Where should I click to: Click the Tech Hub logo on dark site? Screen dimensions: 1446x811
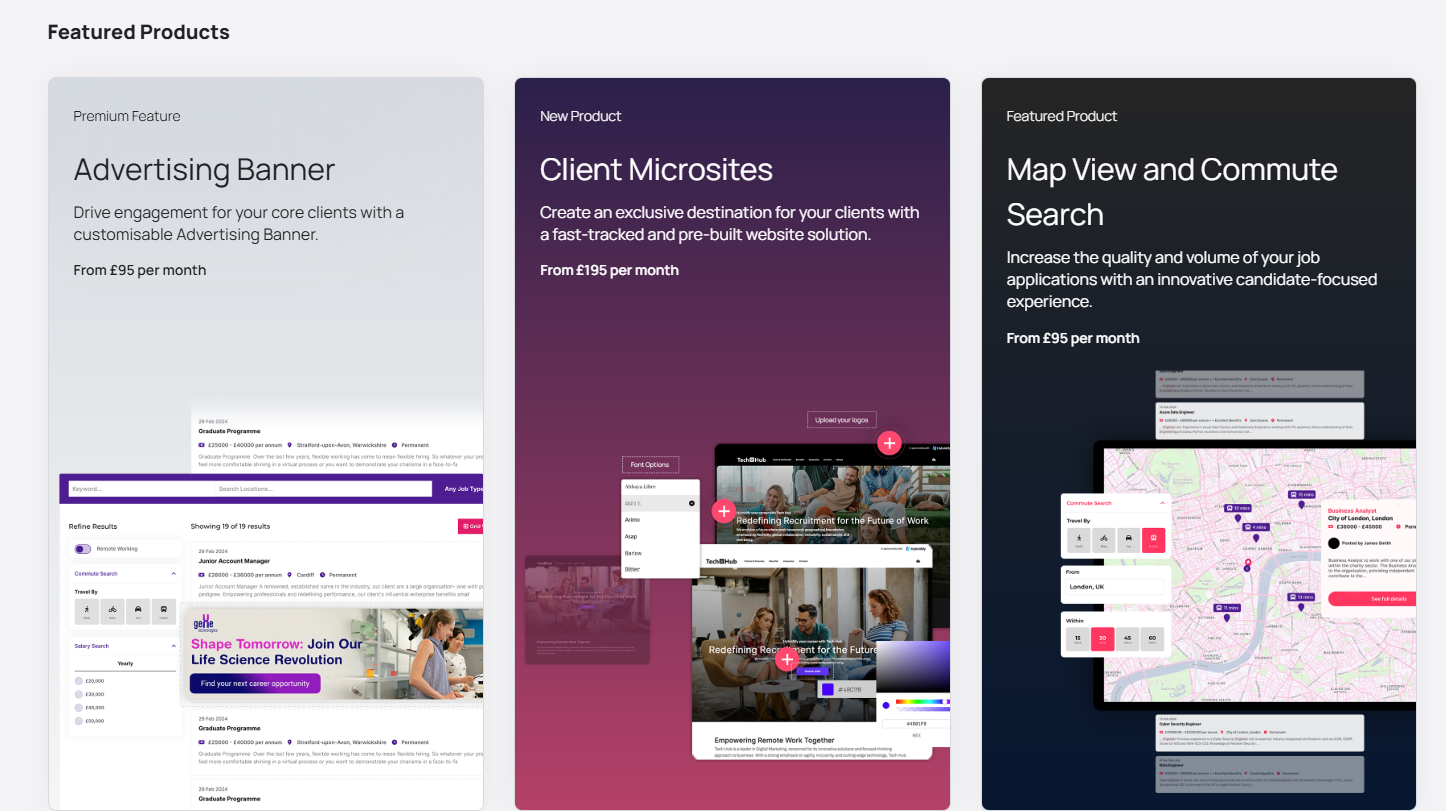coord(751,461)
